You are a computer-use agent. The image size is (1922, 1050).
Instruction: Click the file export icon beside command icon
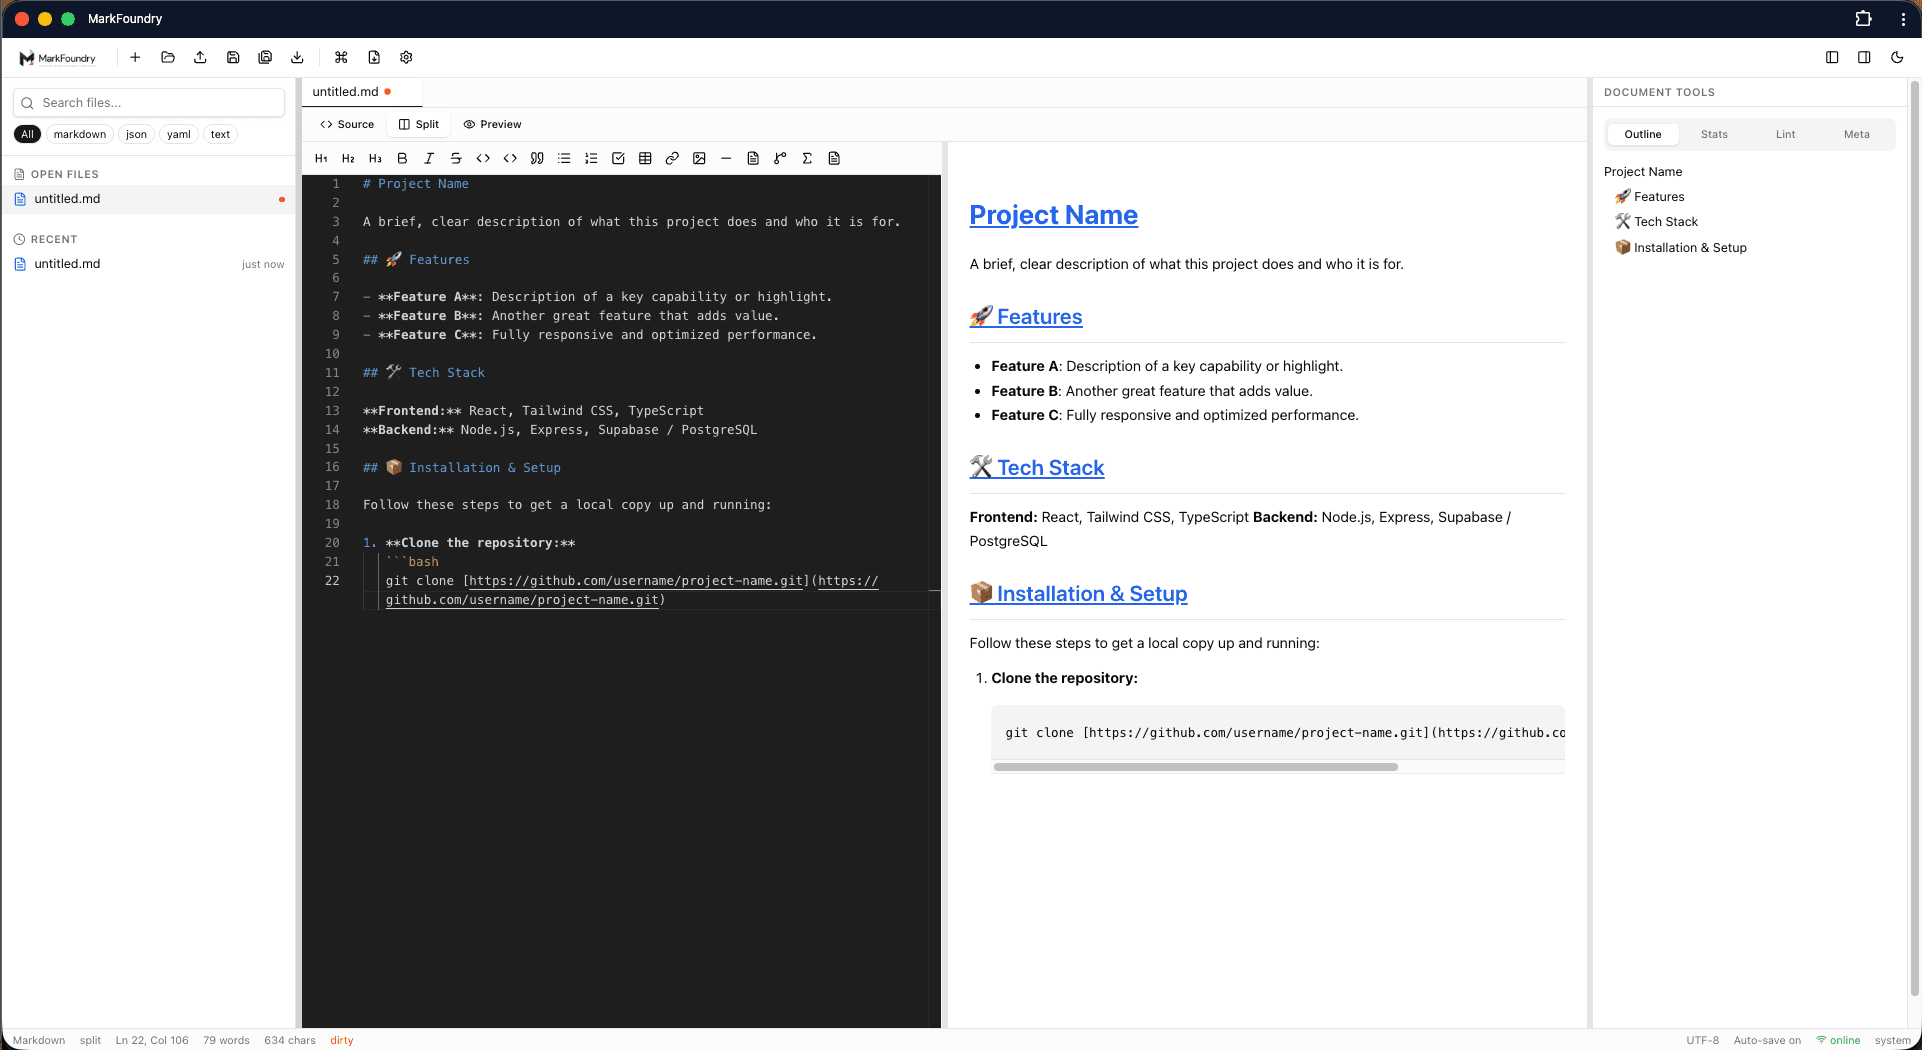tap(374, 57)
